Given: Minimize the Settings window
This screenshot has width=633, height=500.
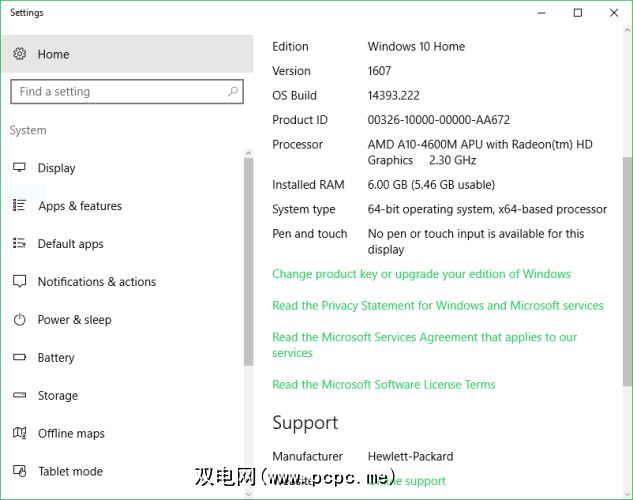Looking at the screenshot, I should [x=541, y=13].
